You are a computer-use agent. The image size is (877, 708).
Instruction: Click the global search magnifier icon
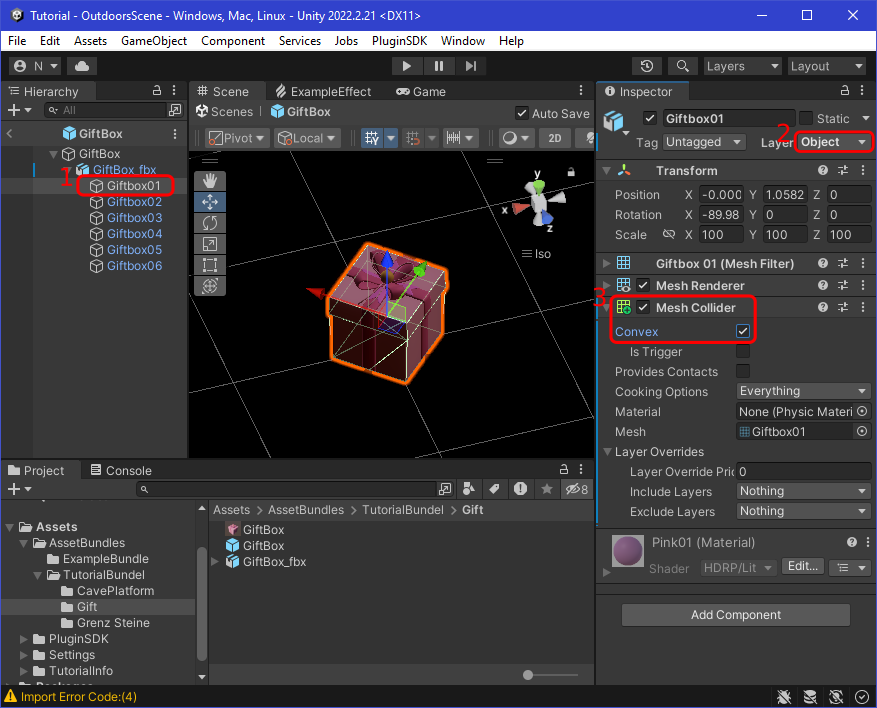[x=682, y=66]
